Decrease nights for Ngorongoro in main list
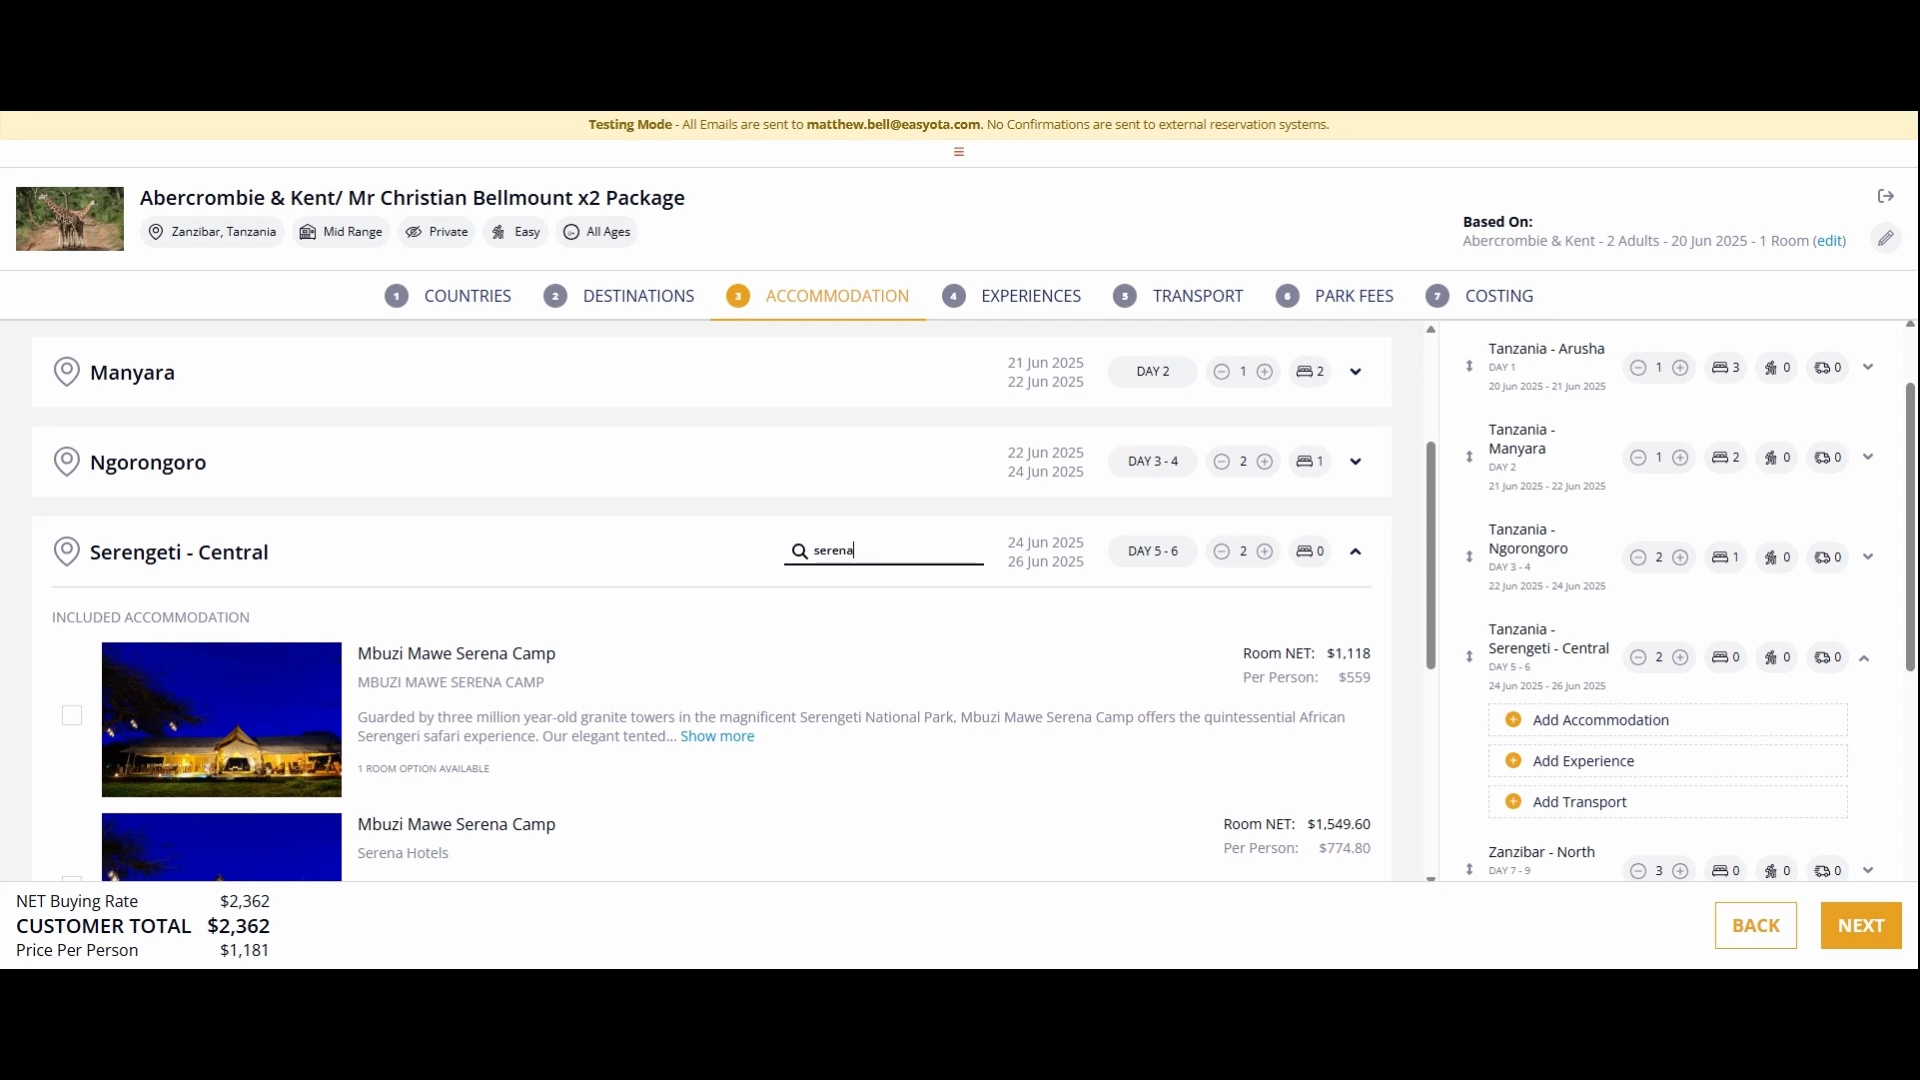Screen dimensions: 1920x1080 click(1221, 462)
